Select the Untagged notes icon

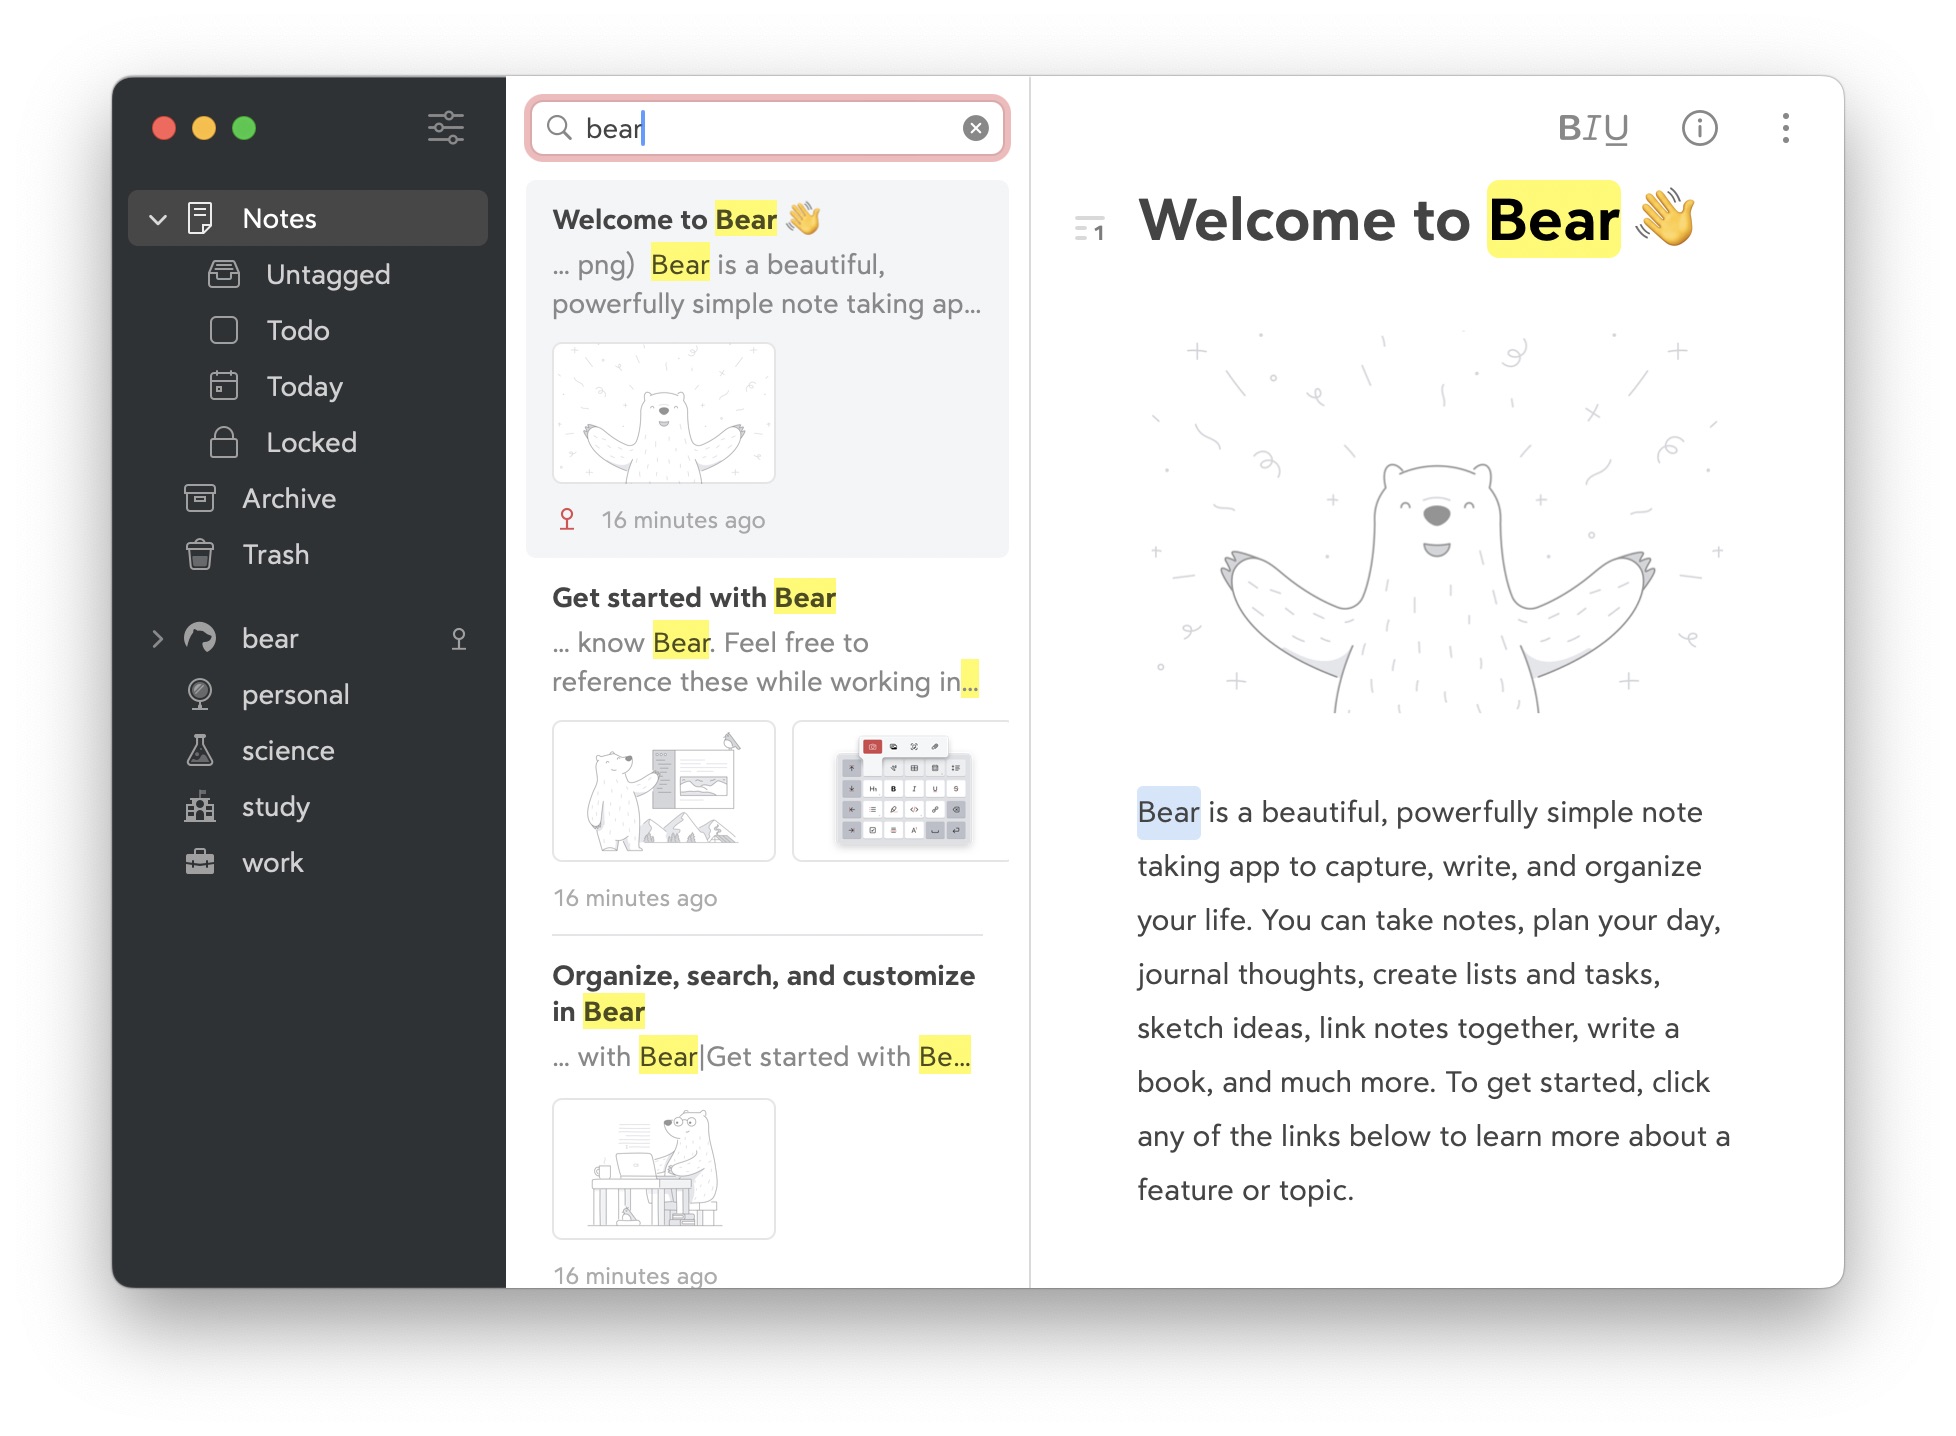224,275
